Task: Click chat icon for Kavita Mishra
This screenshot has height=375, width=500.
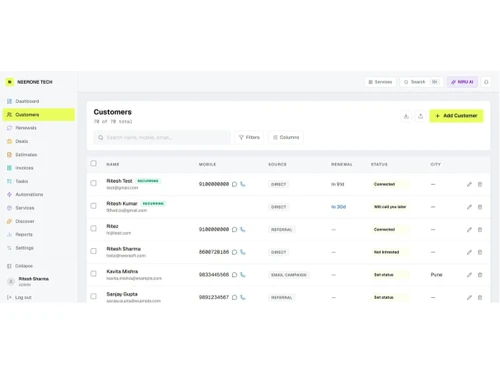Action: tap(235, 275)
